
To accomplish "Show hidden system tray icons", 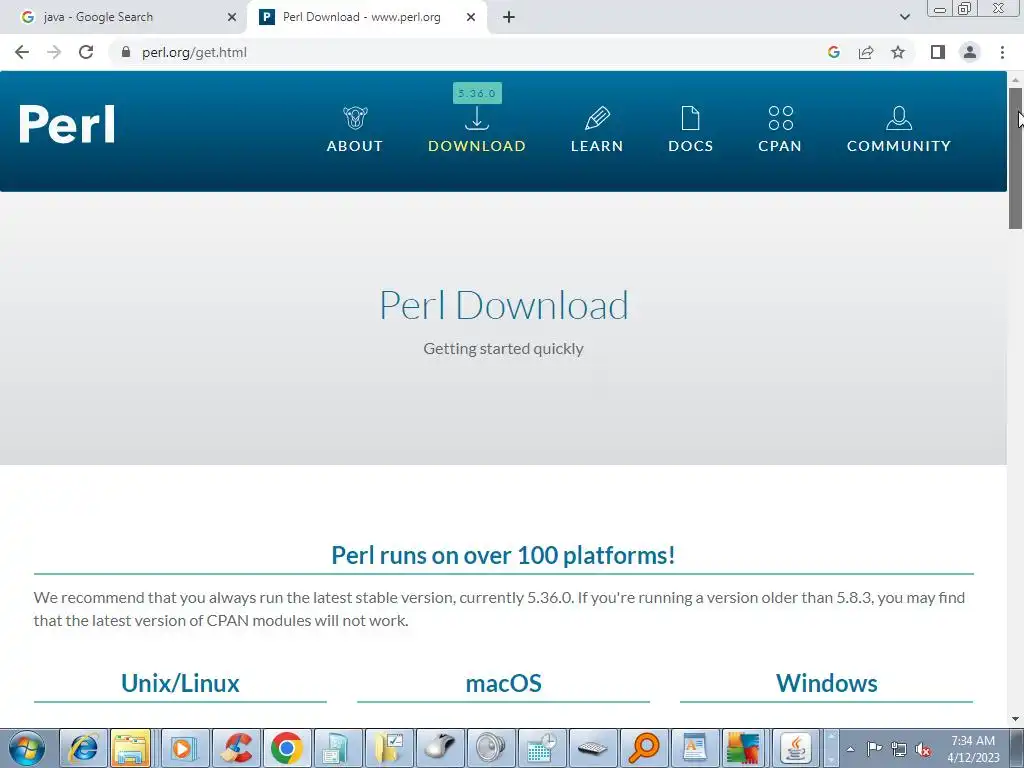I will click(850, 749).
